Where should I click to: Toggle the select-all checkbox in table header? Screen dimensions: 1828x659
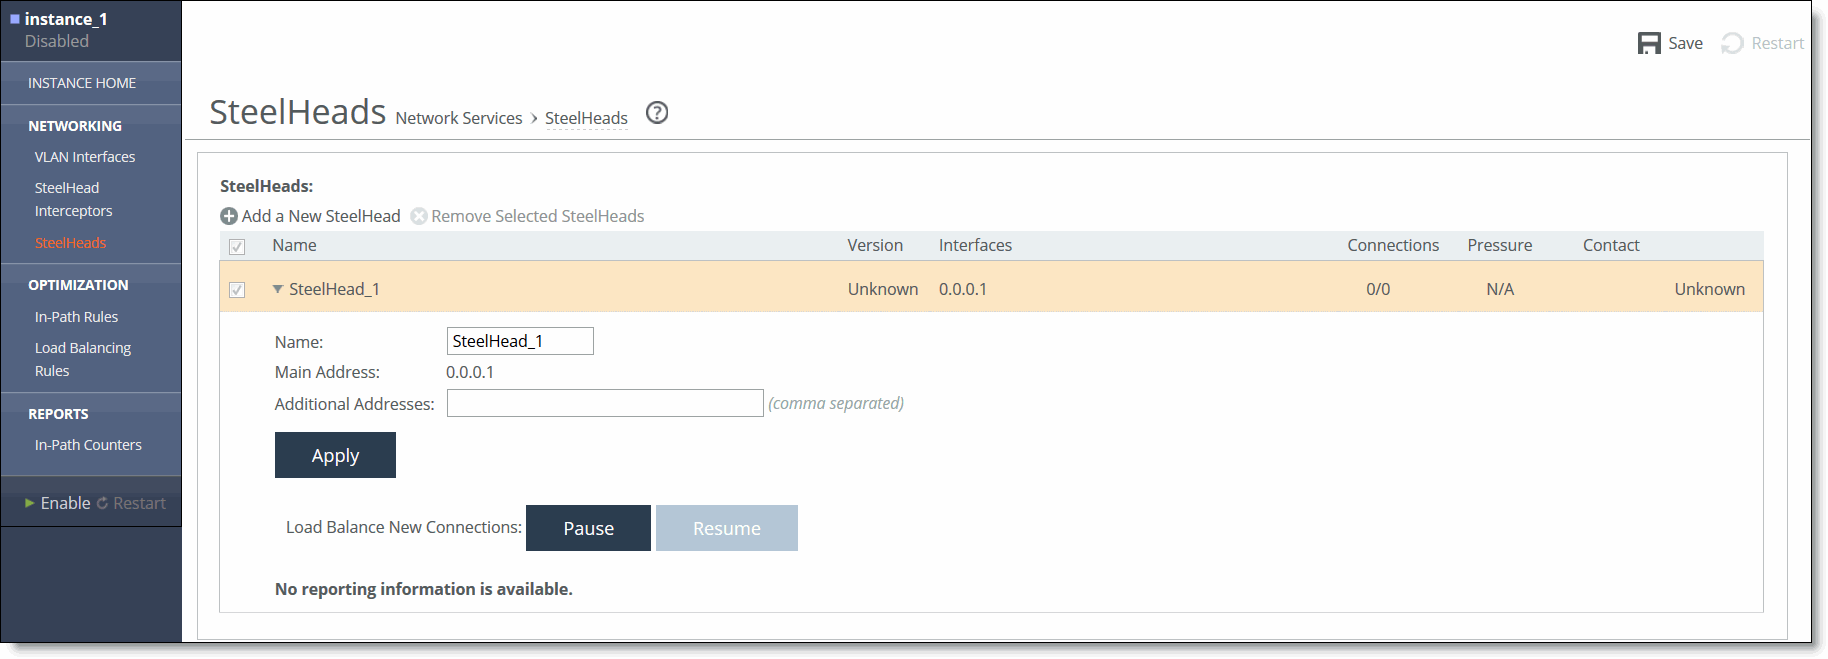[x=237, y=247]
